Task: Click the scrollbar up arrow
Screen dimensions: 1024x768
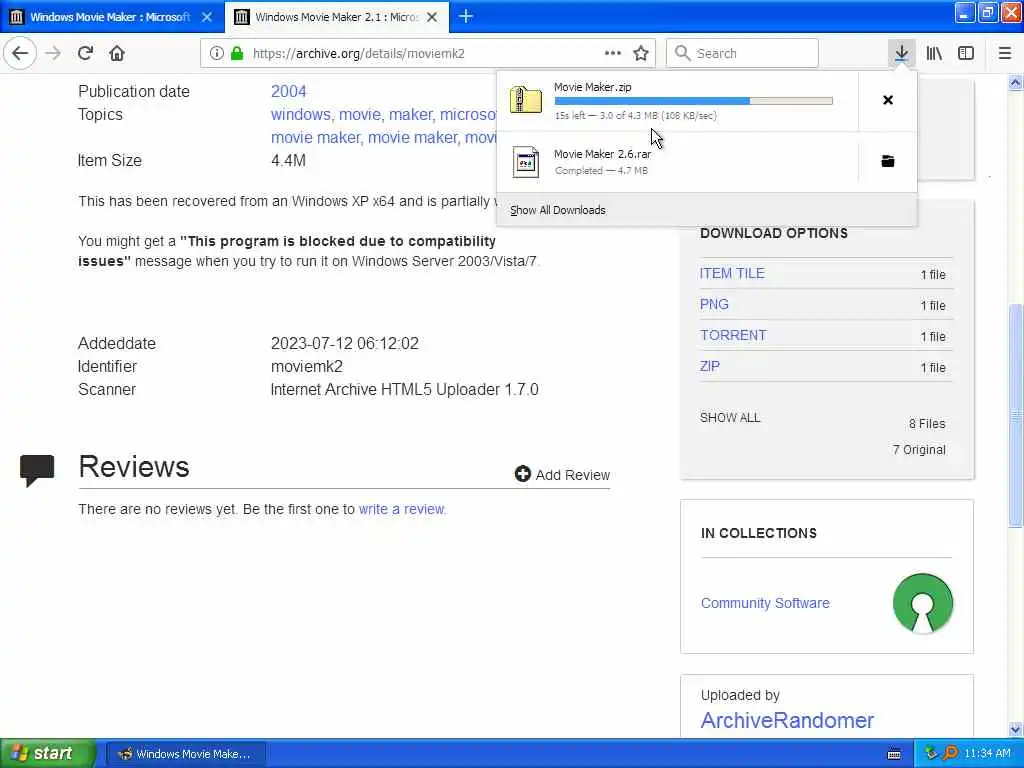Action: [1016, 83]
